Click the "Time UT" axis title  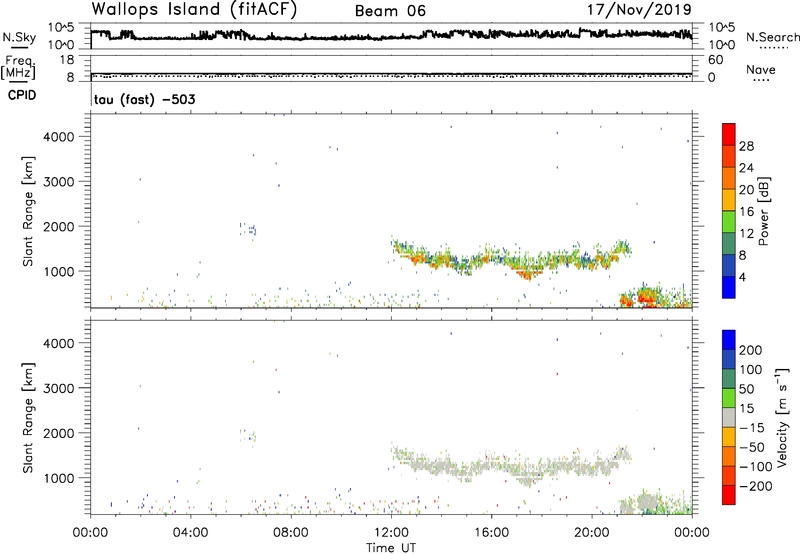[x=391, y=548]
